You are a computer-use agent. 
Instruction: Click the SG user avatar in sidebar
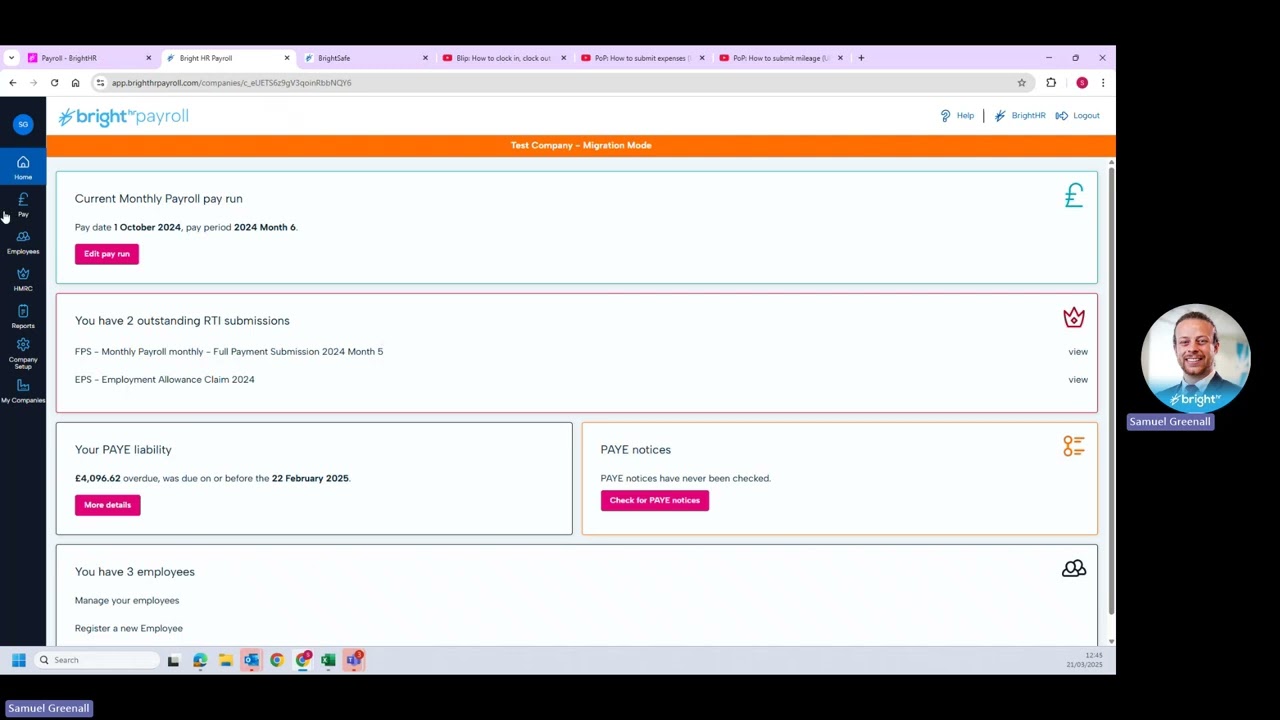(x=23, y=124)
